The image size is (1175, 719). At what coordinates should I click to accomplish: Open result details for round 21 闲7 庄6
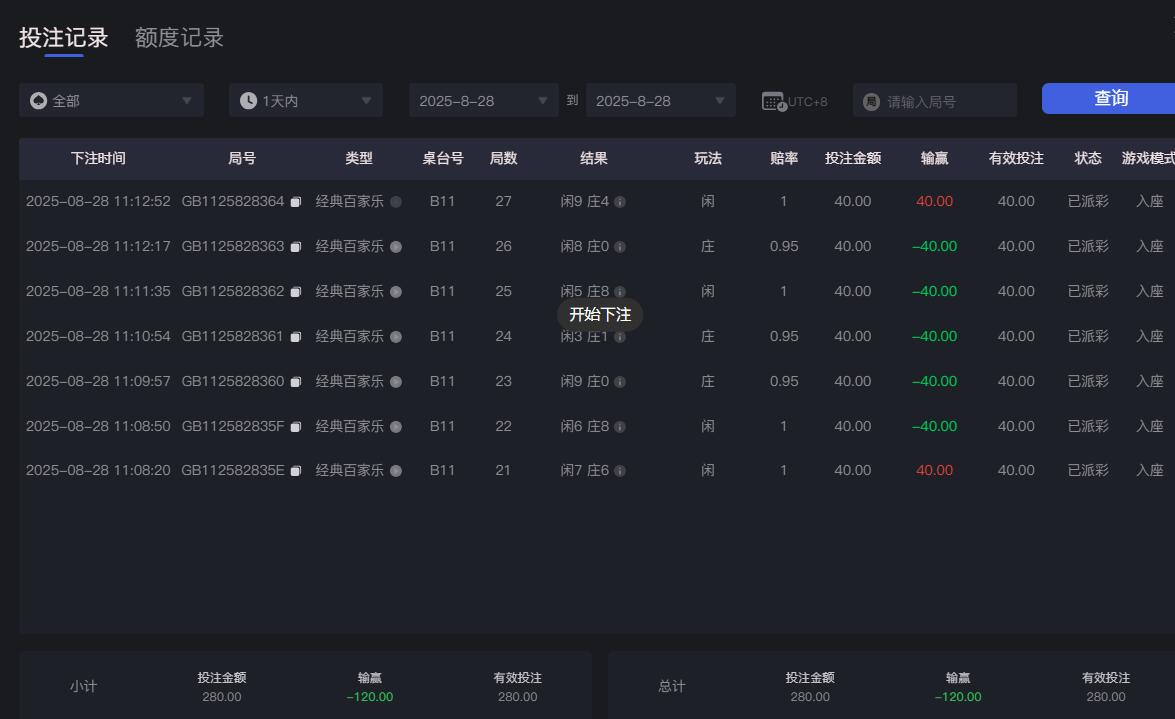pos(621,470)
